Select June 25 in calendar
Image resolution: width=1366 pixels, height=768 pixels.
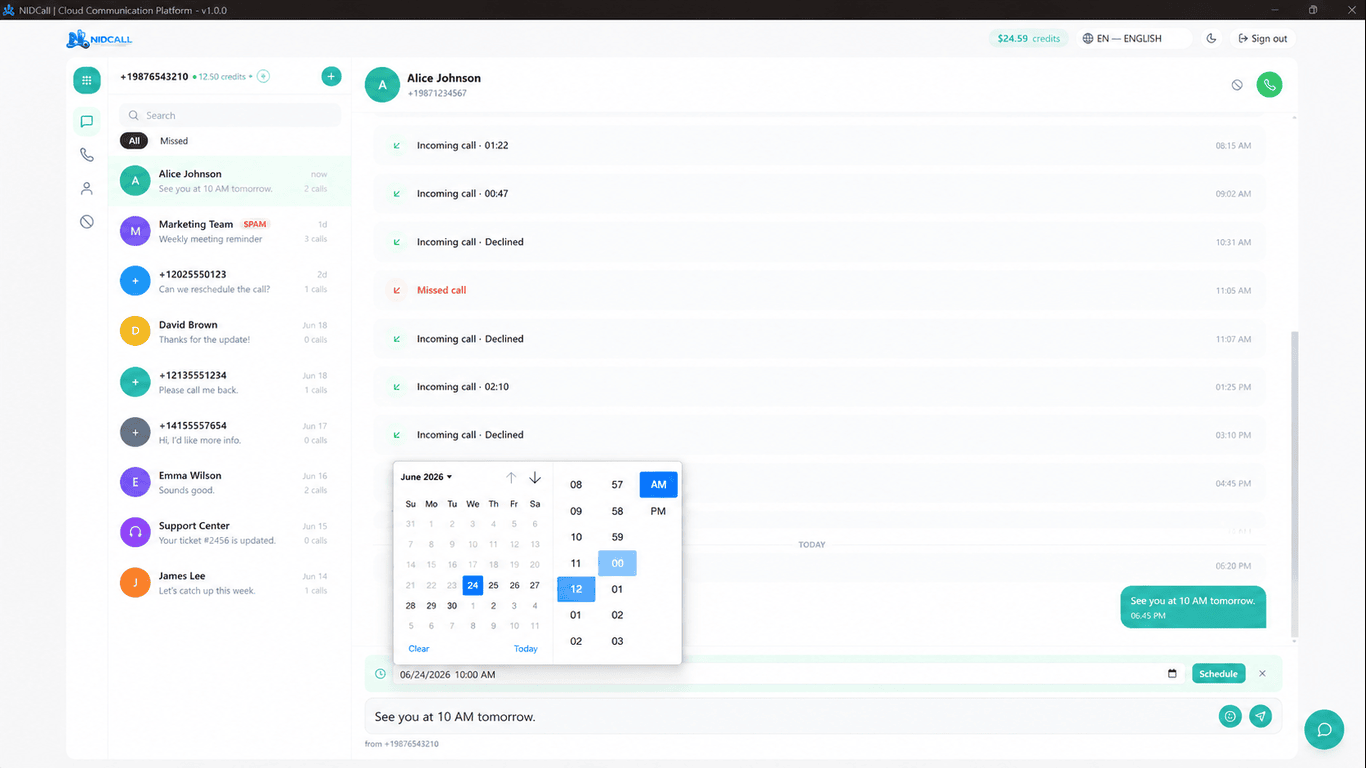coord(493,585)
